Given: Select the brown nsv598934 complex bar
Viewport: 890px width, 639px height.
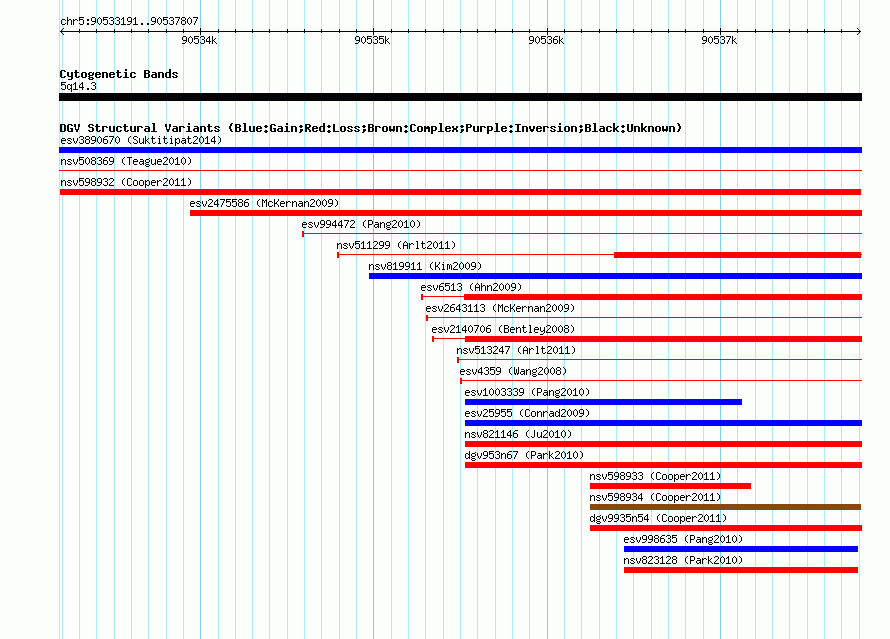Looking at the screenshot, I should (x=725, y=507).
